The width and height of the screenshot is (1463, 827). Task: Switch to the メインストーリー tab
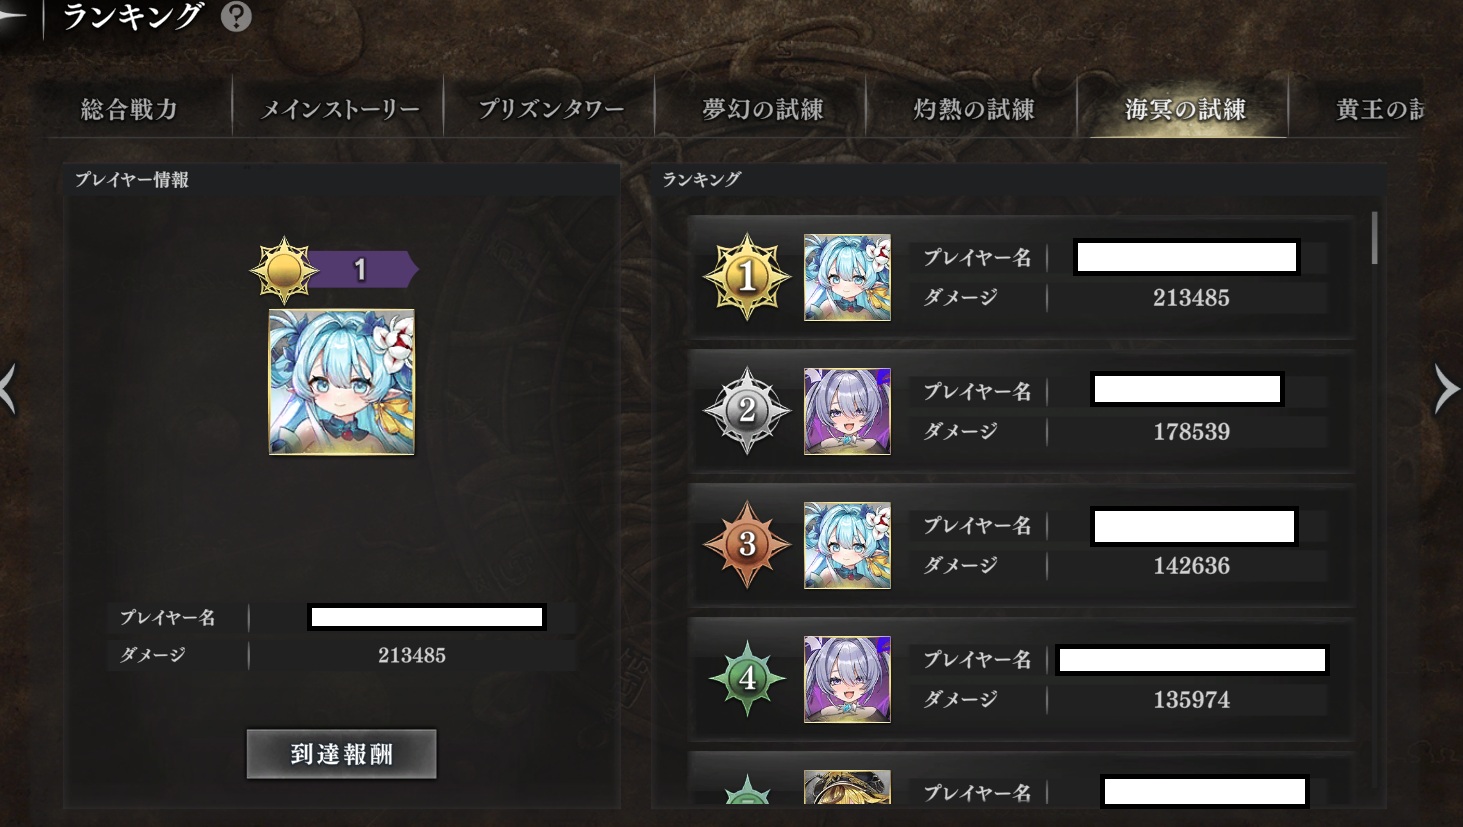click(x=339, y=109)
